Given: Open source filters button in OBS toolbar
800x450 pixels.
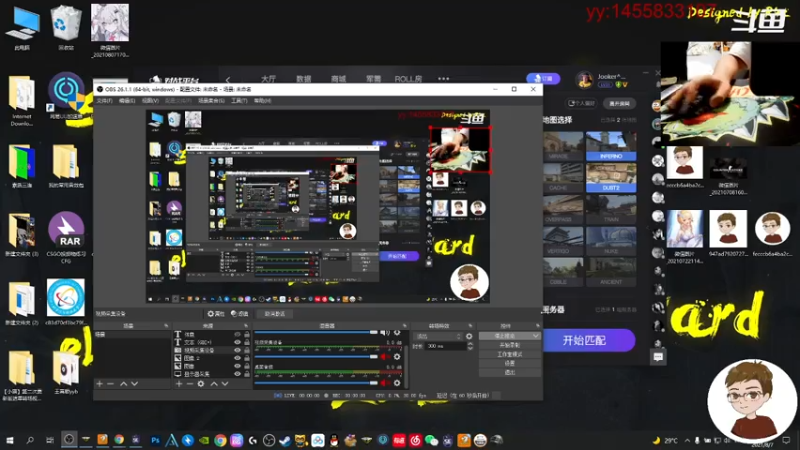Looking at the screenshot, I should tap(240, 314).
